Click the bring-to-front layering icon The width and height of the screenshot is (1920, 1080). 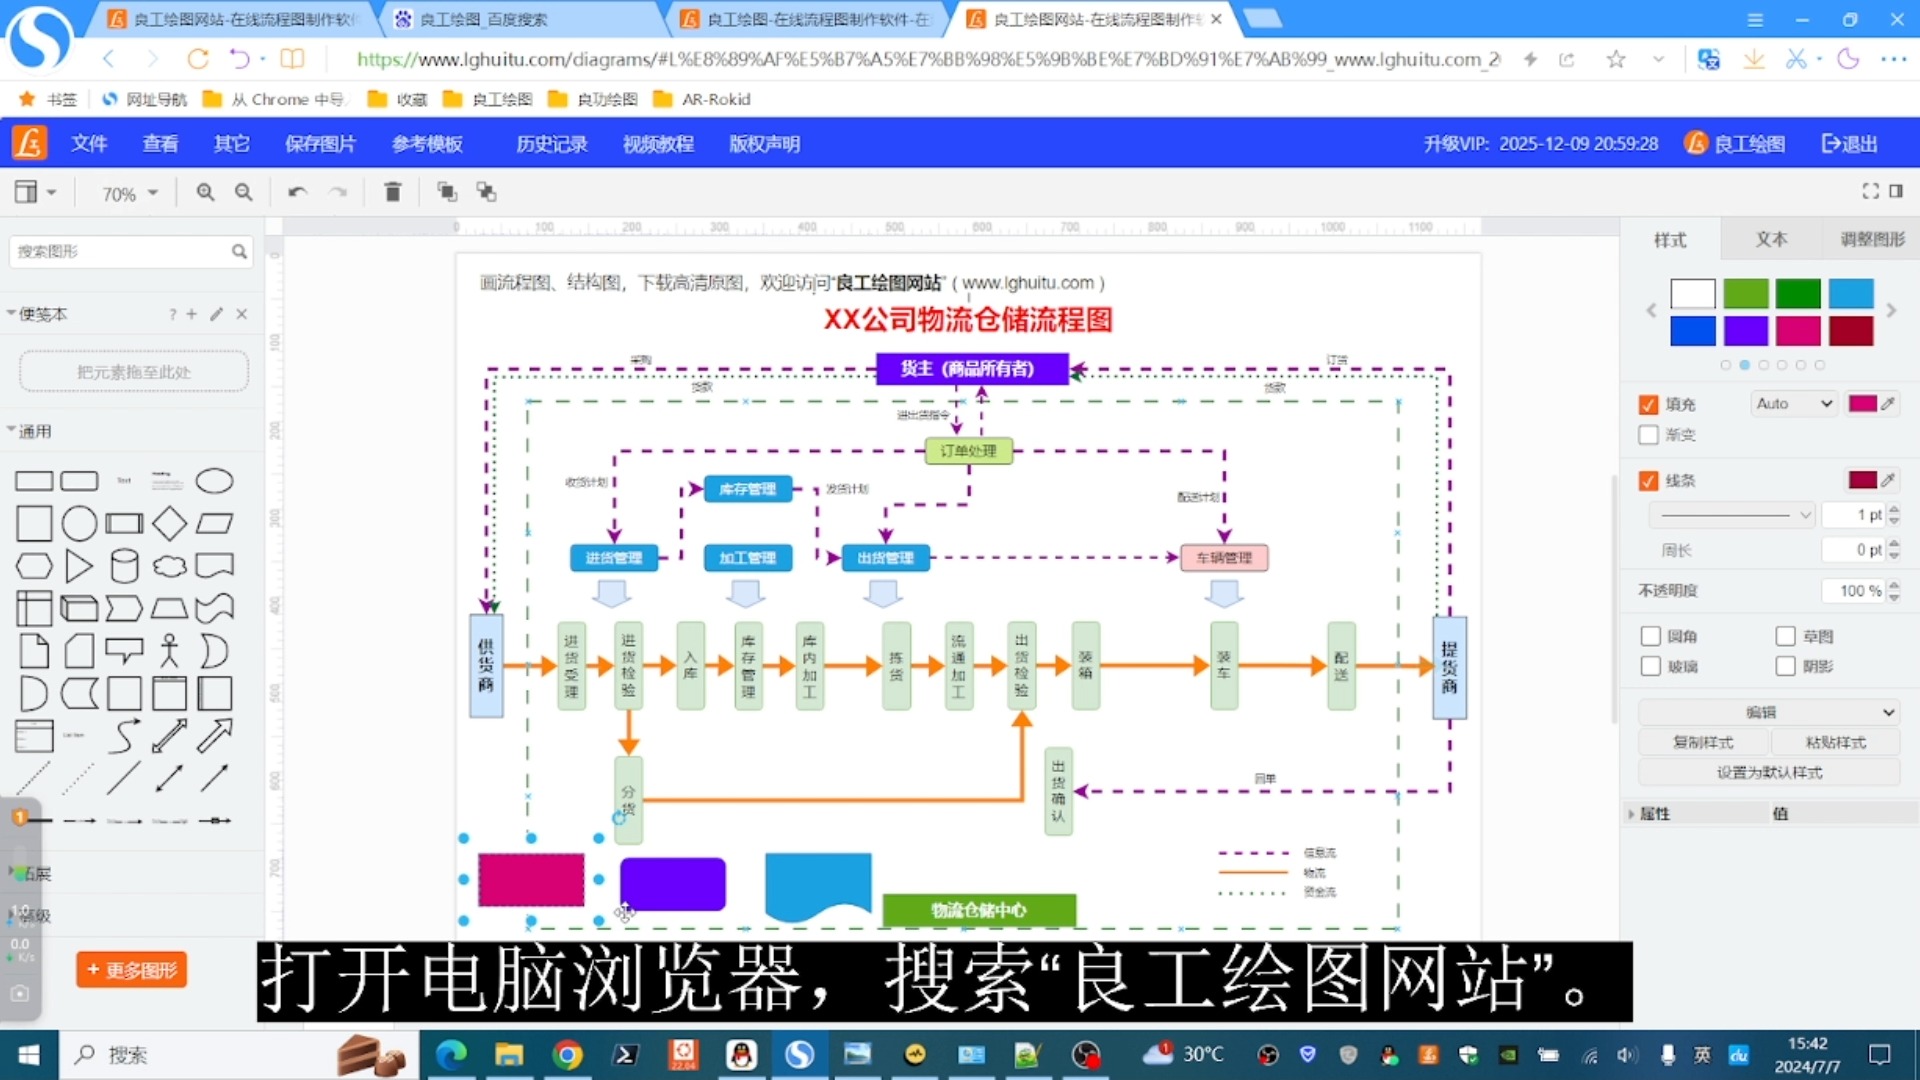click(x=447, y=191)
